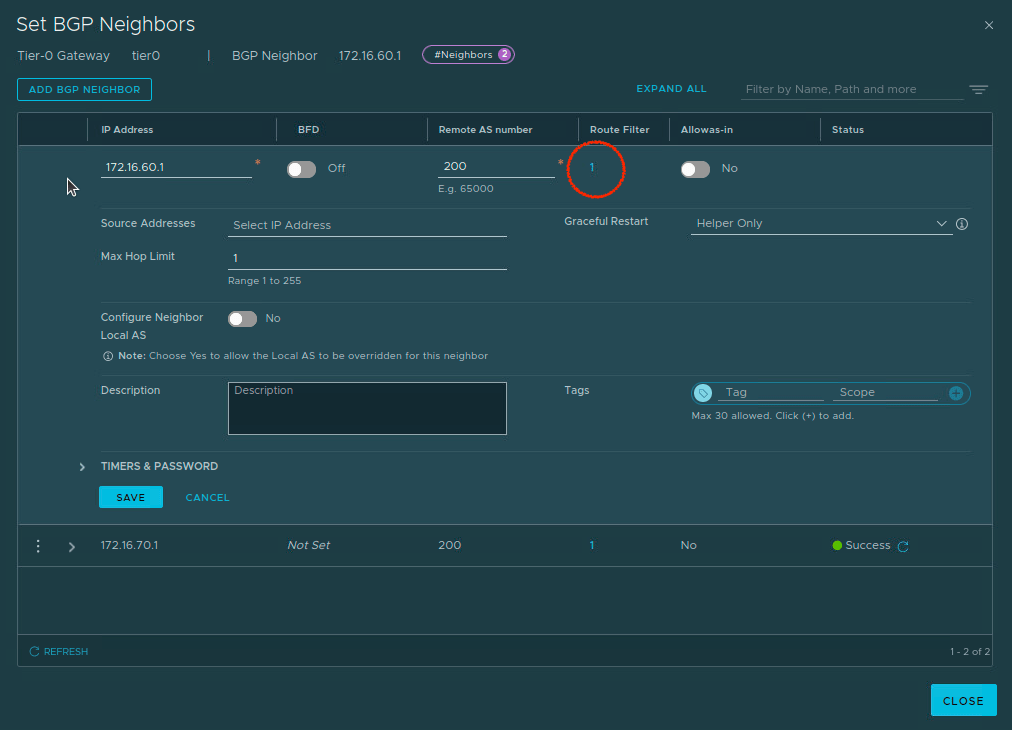This screenshot has height=730, width=1012.
Task: Click the Add BGP Neighbor button
Action: pos(84,90)
